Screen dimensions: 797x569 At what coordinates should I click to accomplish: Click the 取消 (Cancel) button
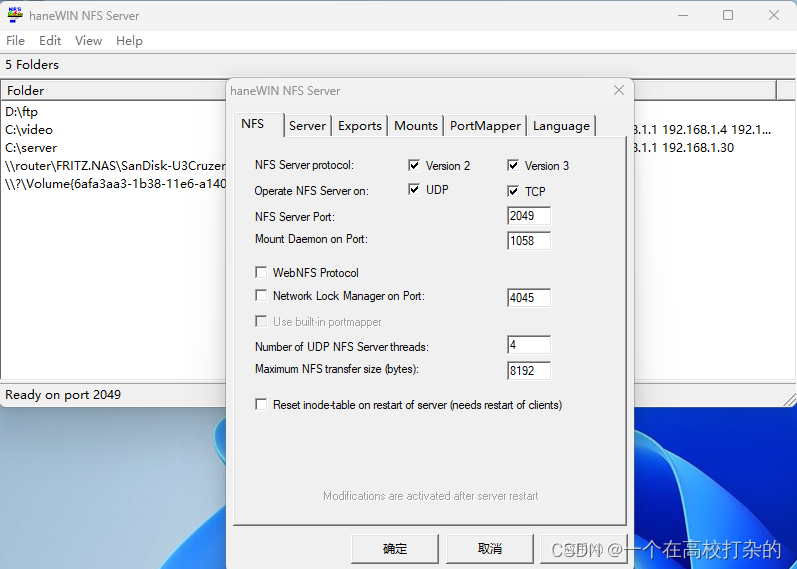490,549
